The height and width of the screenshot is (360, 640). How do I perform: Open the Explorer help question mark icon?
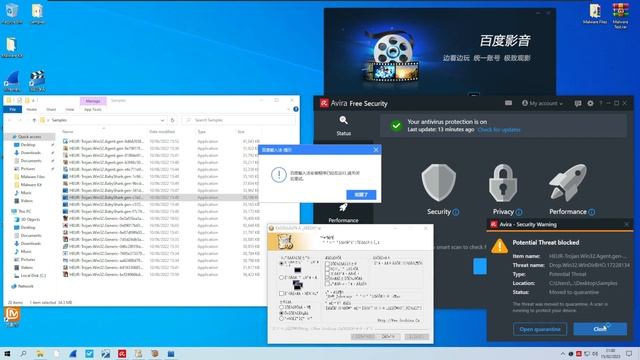coord(296,109)
